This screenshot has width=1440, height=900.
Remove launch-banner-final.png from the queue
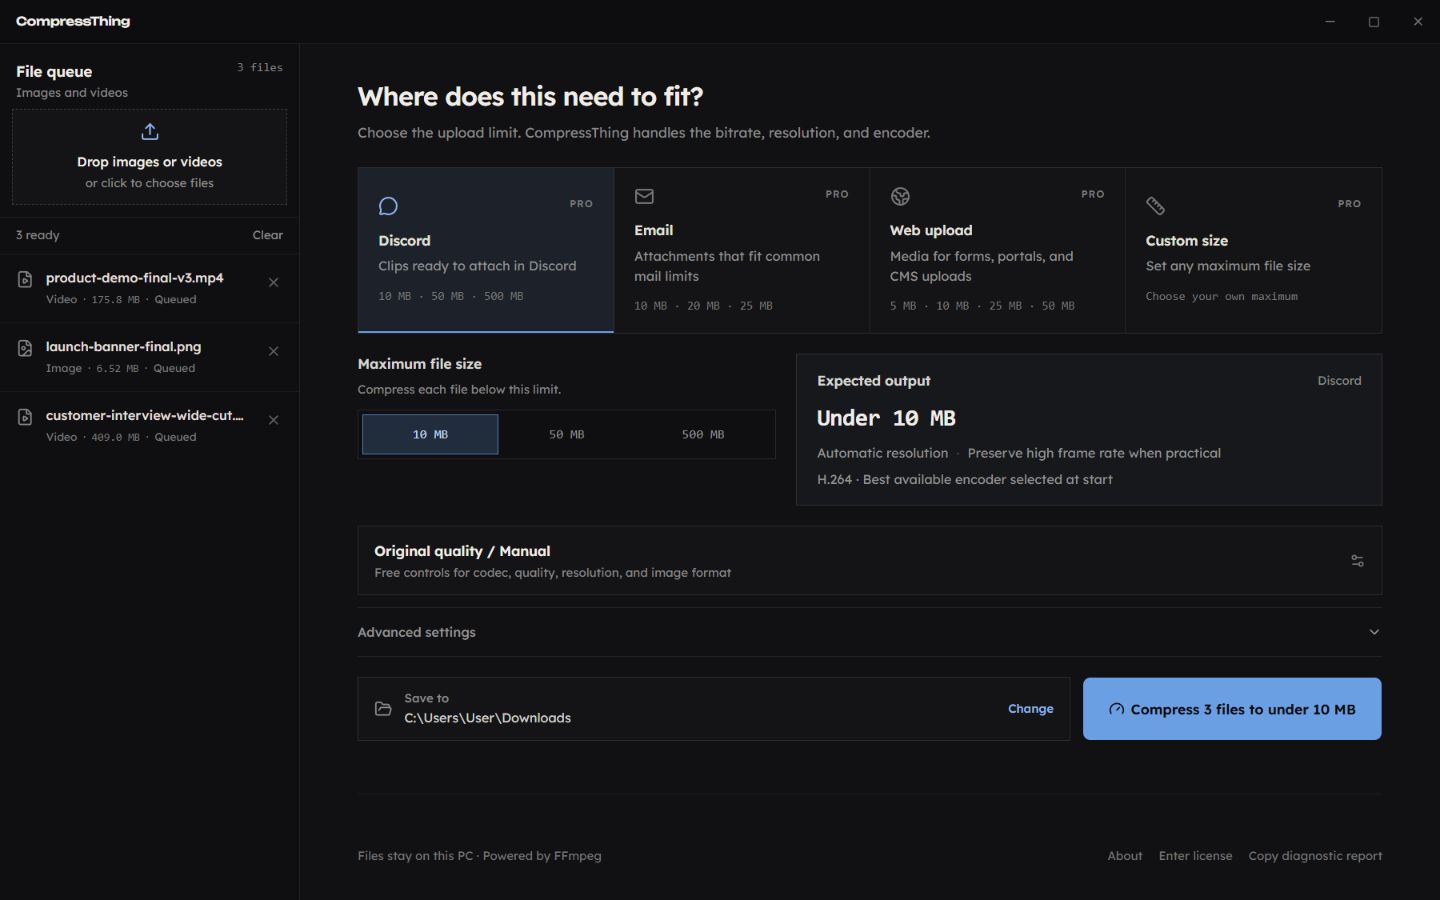point(273,352)
